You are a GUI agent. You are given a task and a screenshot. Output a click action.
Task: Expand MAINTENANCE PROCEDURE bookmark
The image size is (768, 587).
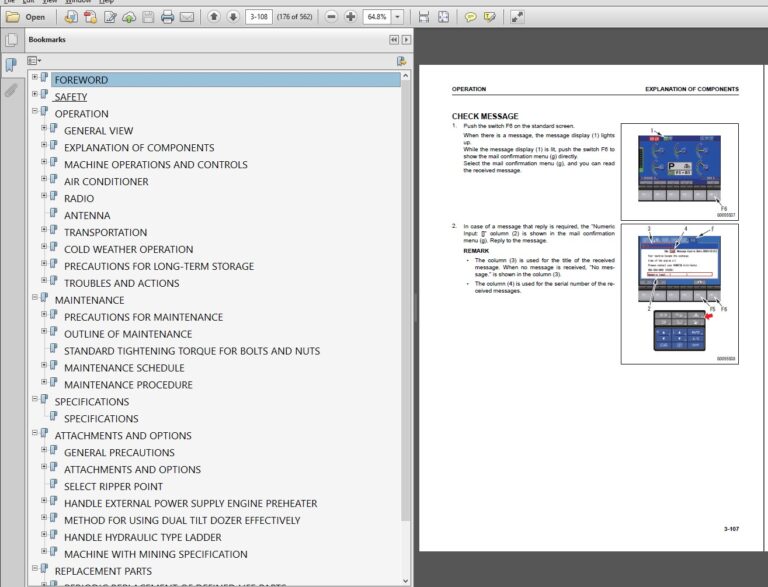coord(44,382)
